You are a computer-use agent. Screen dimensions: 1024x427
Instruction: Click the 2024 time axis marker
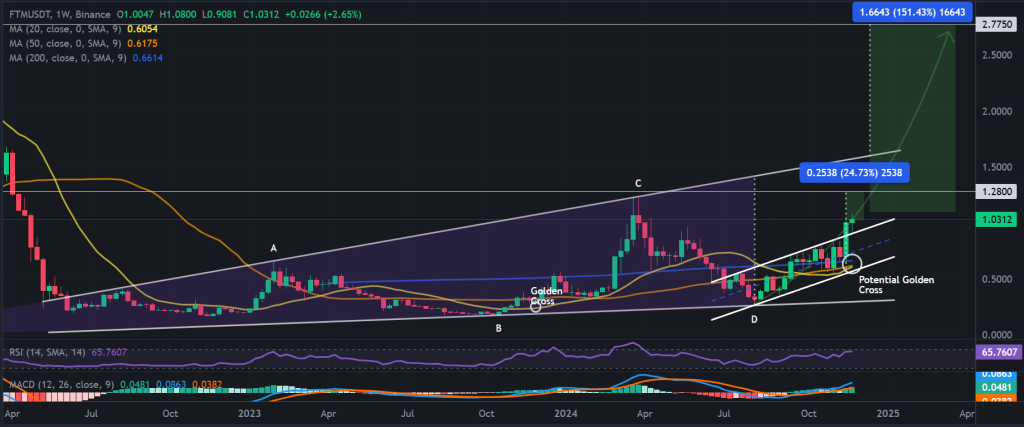click(x=567, y=412)
